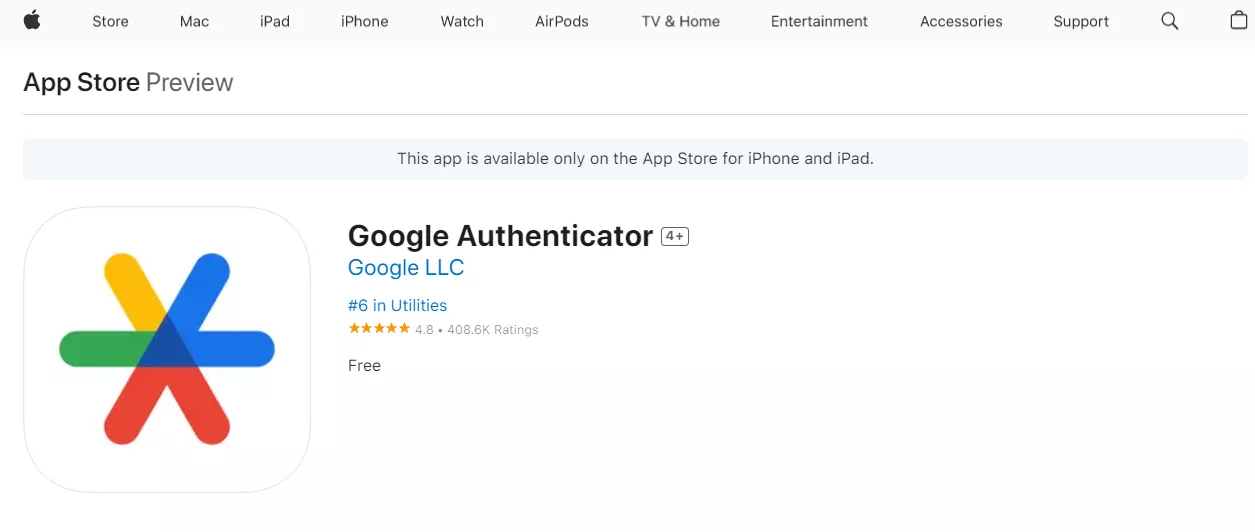Open the shopping bag icon
Screen dimensions: 1255x532
pos(1238,20)
